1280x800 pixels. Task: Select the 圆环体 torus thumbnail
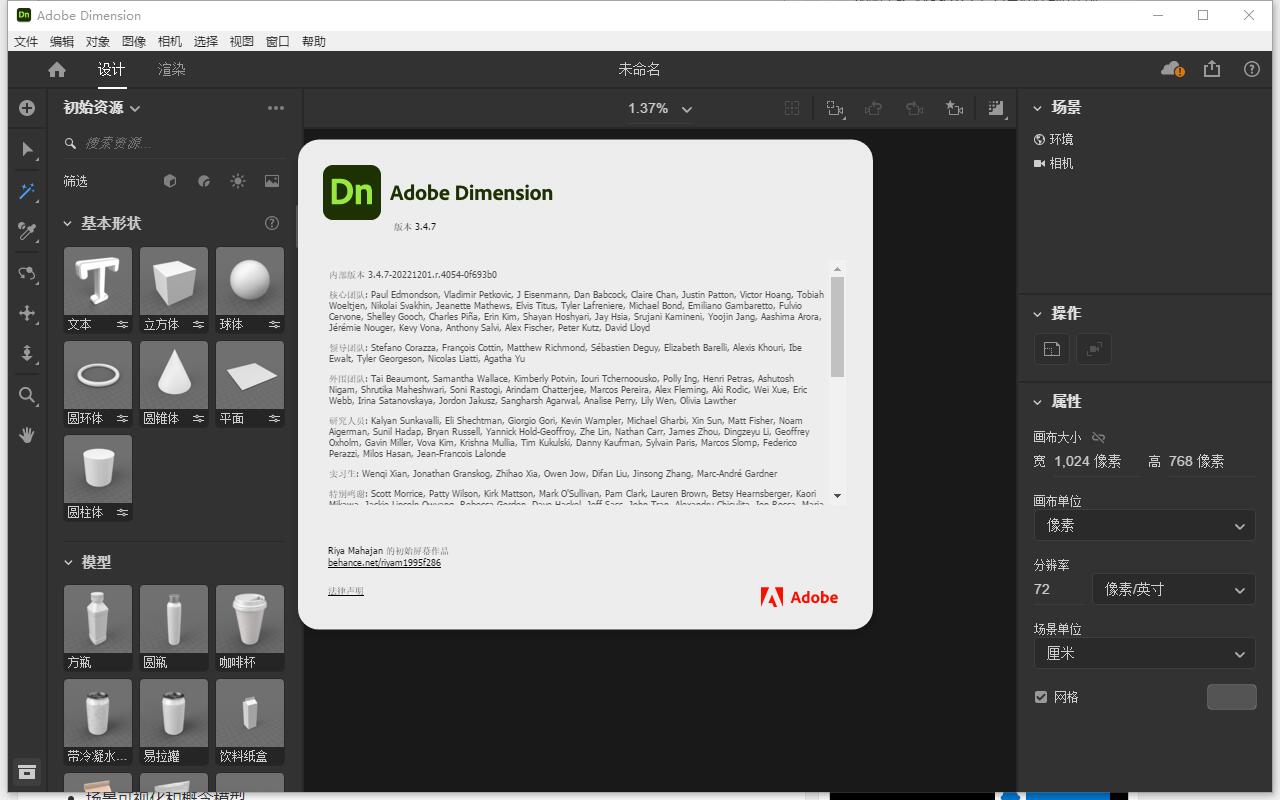point(98,375)
